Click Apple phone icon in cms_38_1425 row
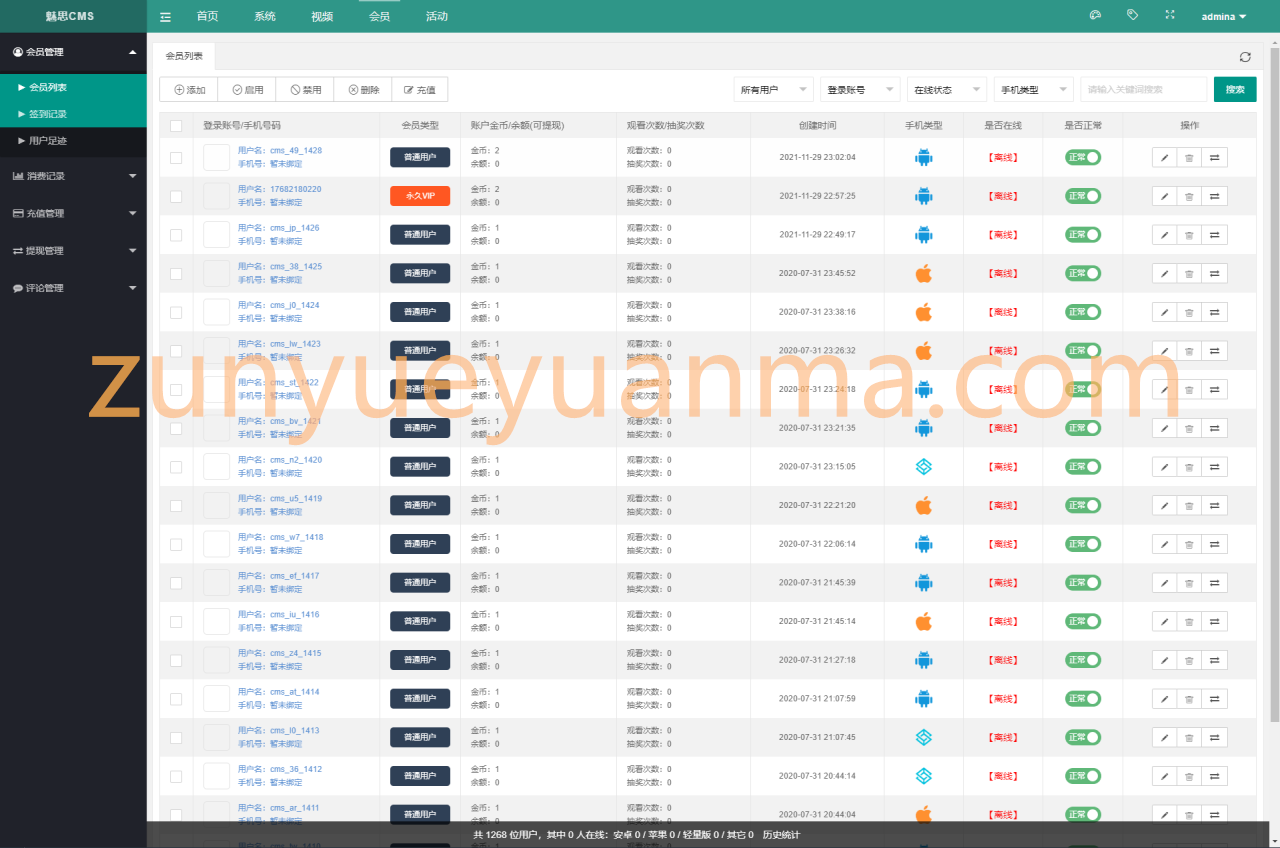1280x848 pixels. (x=923, y=273)
